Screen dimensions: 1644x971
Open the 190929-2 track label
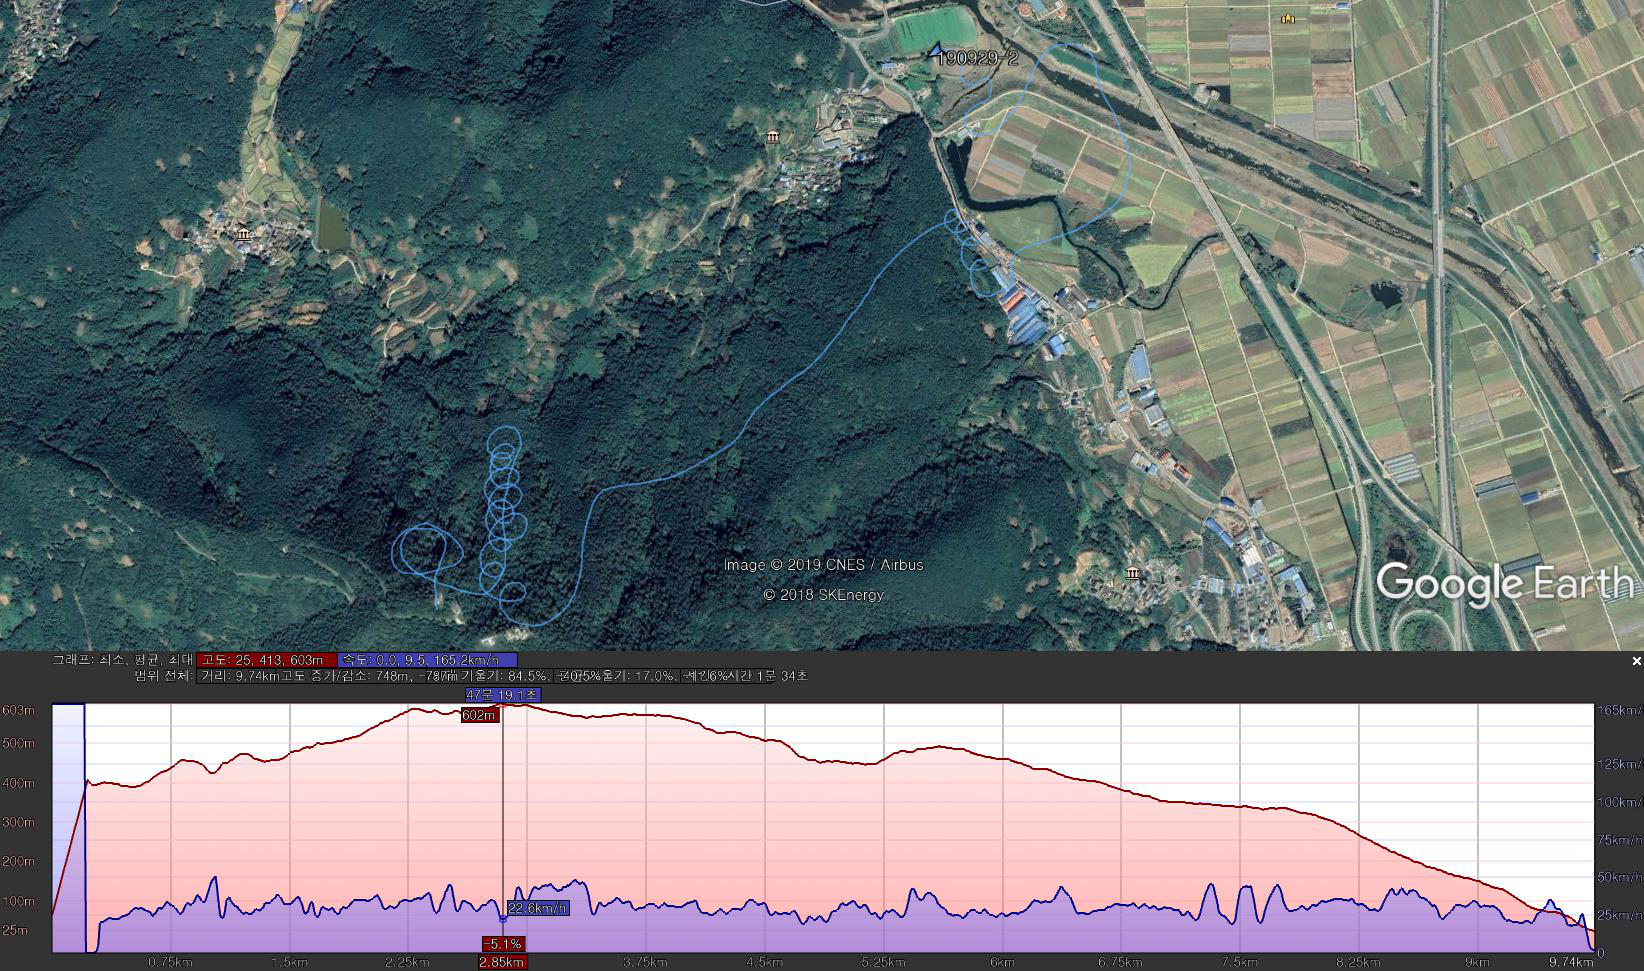tap(977, 59)
